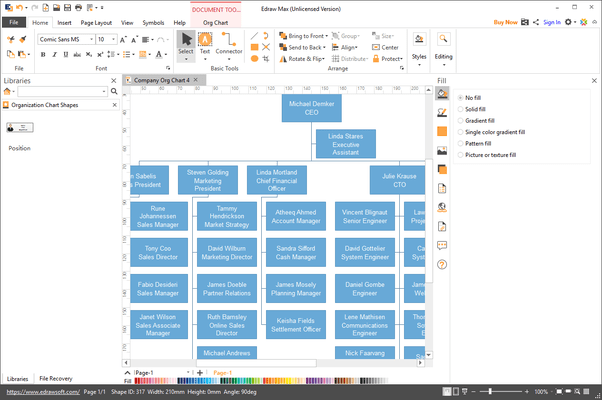Select the Pattern fill option

coord(474,144)
